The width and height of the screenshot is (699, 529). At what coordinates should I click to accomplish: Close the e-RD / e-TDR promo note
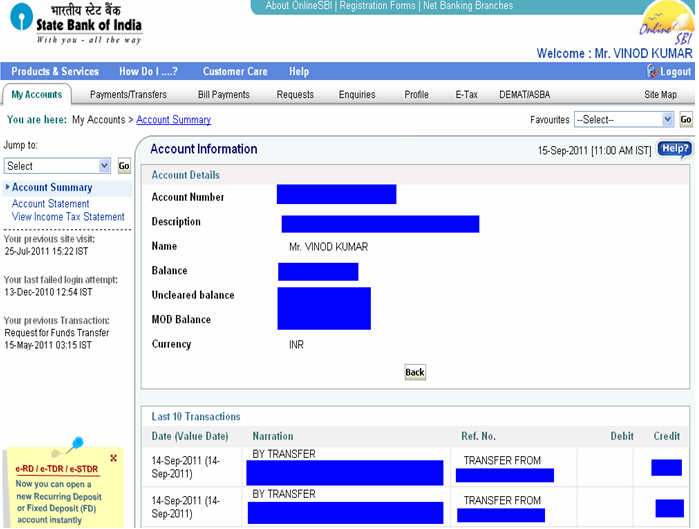click(x=114, y=458)
